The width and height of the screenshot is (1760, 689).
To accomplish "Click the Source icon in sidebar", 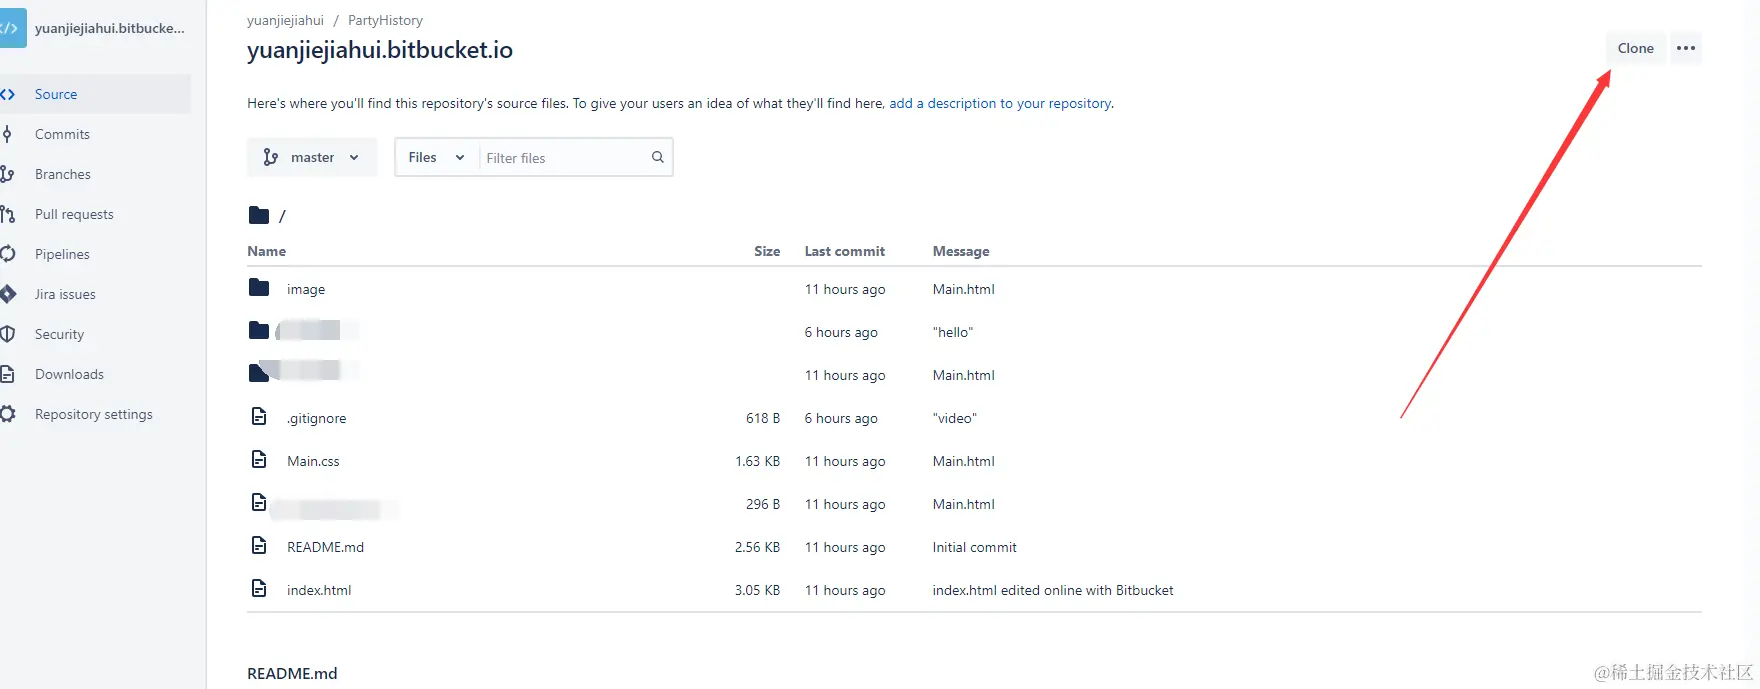I will (x=8, y=94).
